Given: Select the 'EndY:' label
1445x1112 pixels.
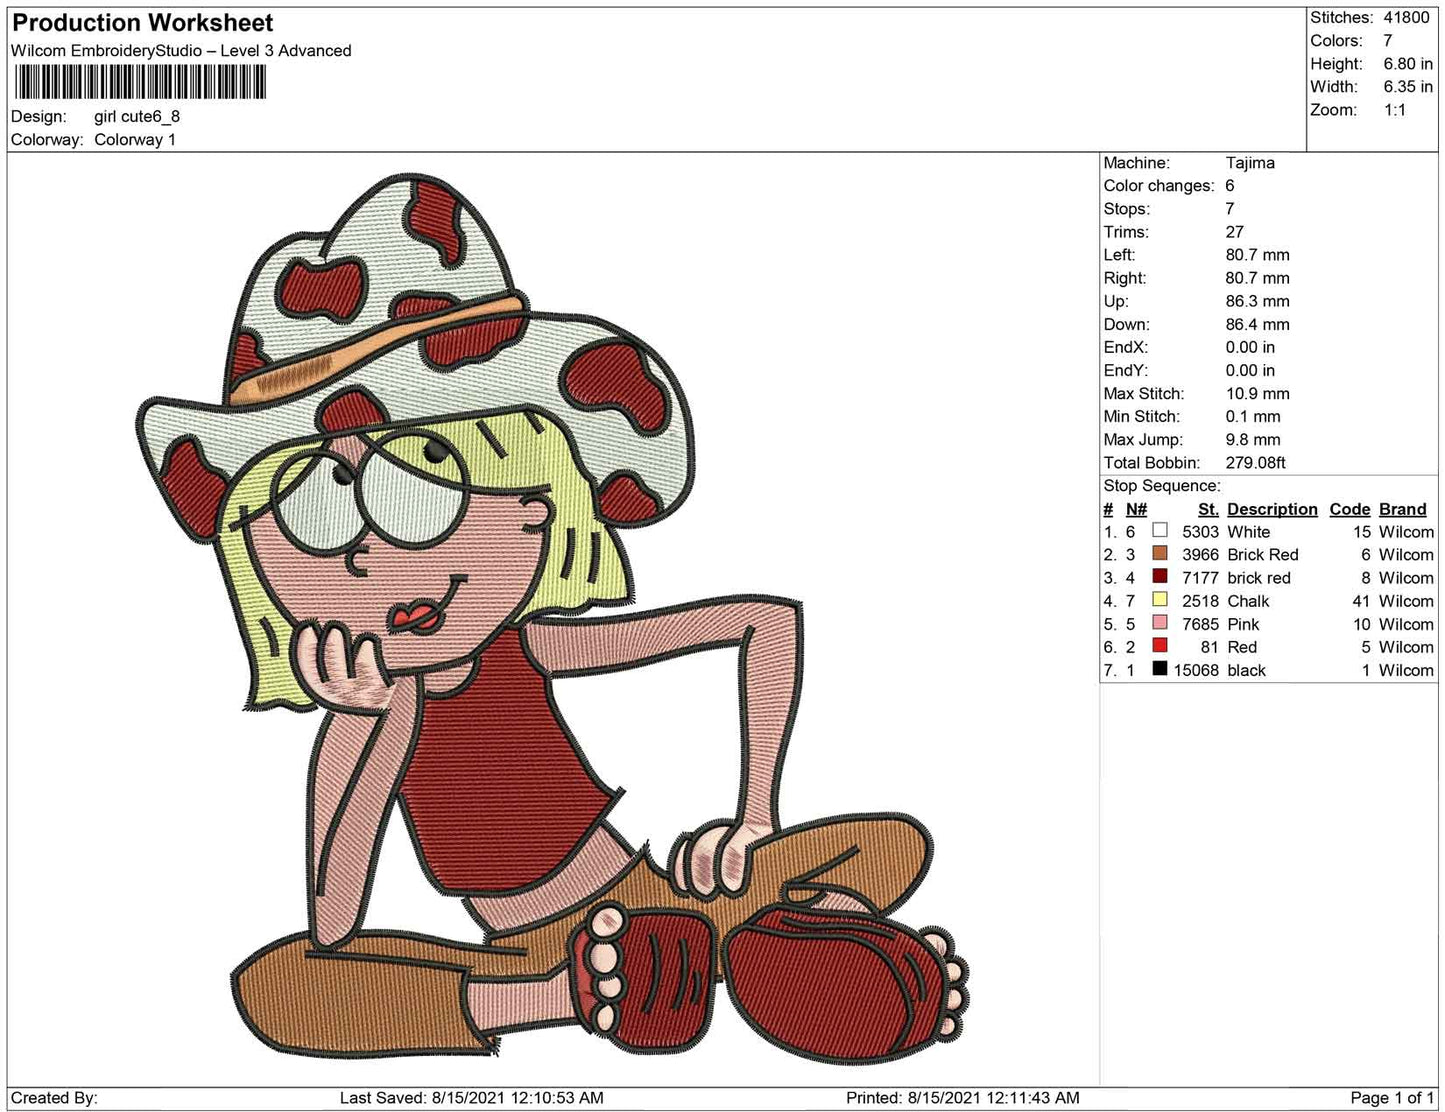Looking at the screenshot, I should point(1126,370).
